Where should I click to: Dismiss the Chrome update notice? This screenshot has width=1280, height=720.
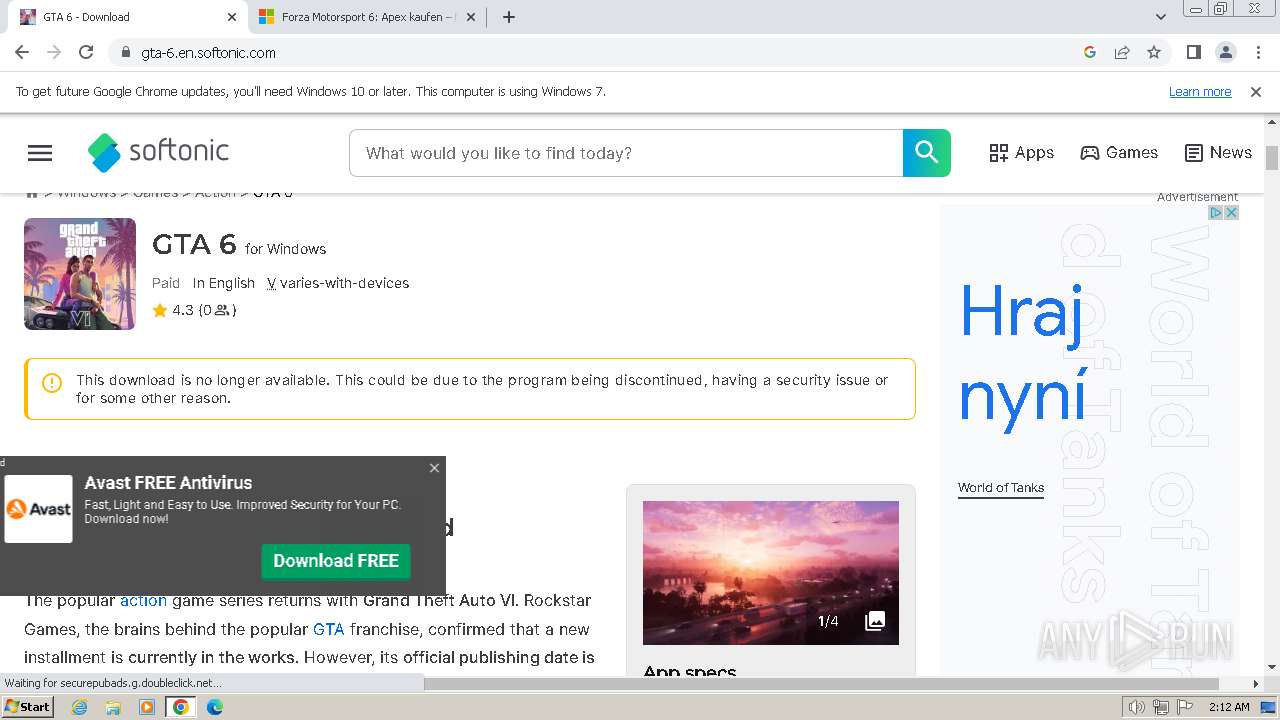[x=1256, y=92]
